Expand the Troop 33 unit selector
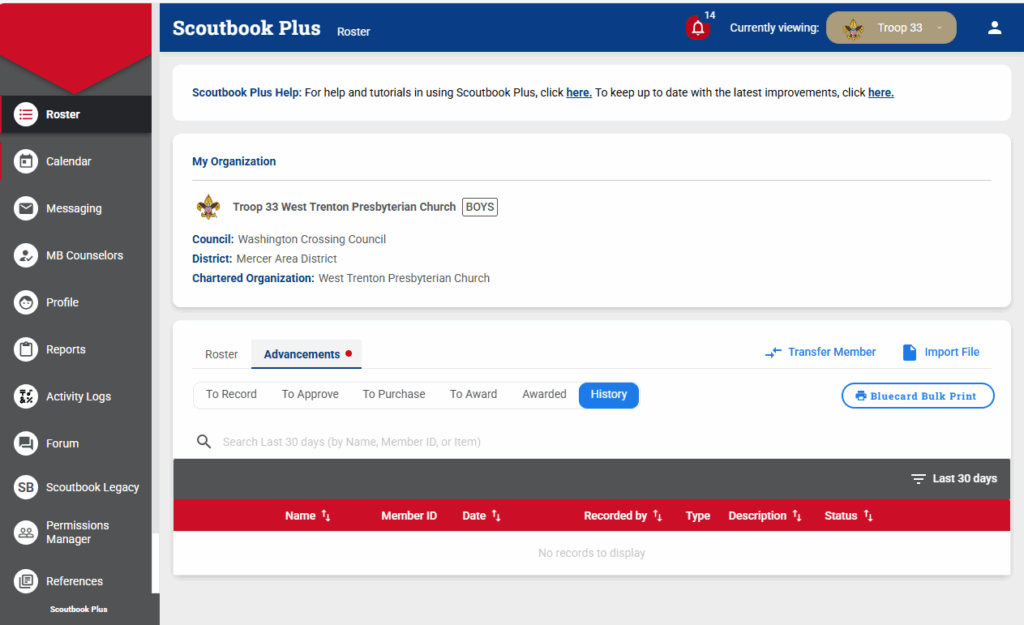This screenshot has width=1024, height=625. click(x=891, y=28)
